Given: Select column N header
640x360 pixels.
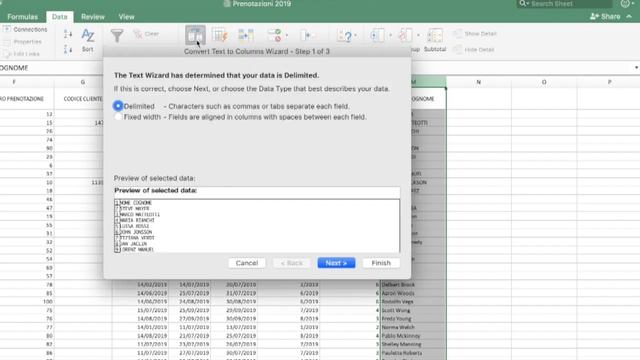Looking at the screenshot, I should 479,82.
